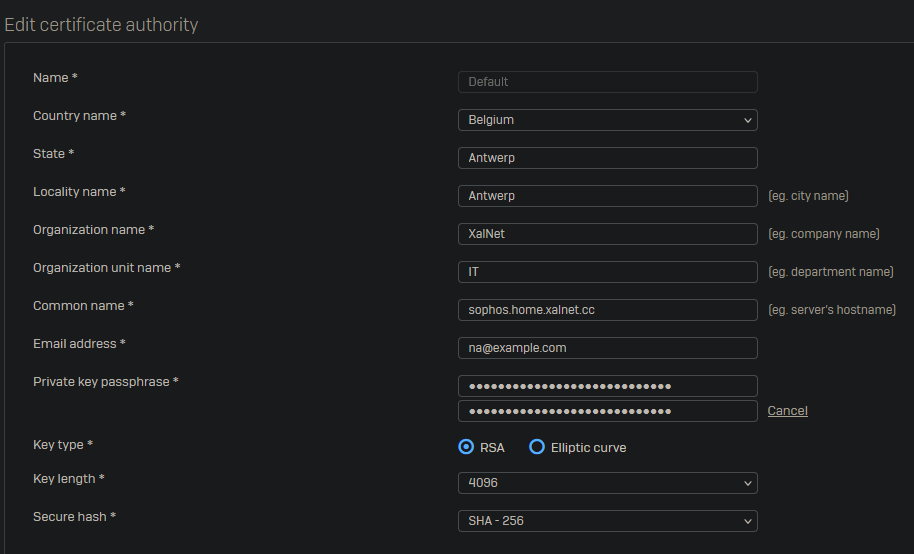Click the Organization name field with XalNet
914x554 pixels.
(x=607, y=234)
